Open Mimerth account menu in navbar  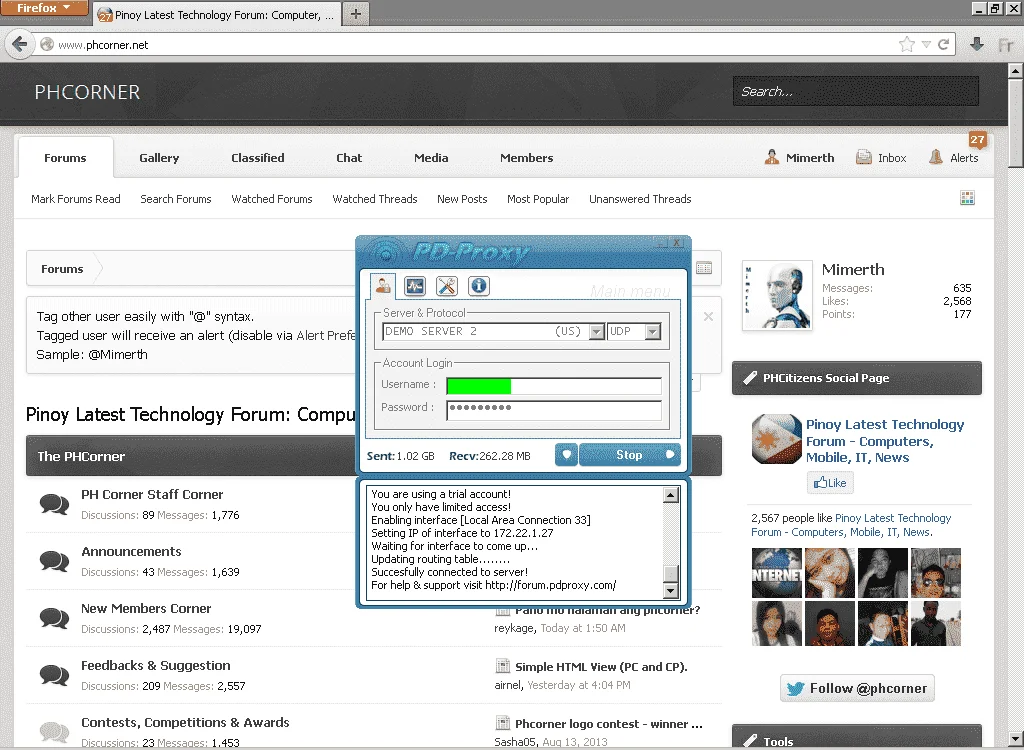pyautogui.click(x=799, y=157)
